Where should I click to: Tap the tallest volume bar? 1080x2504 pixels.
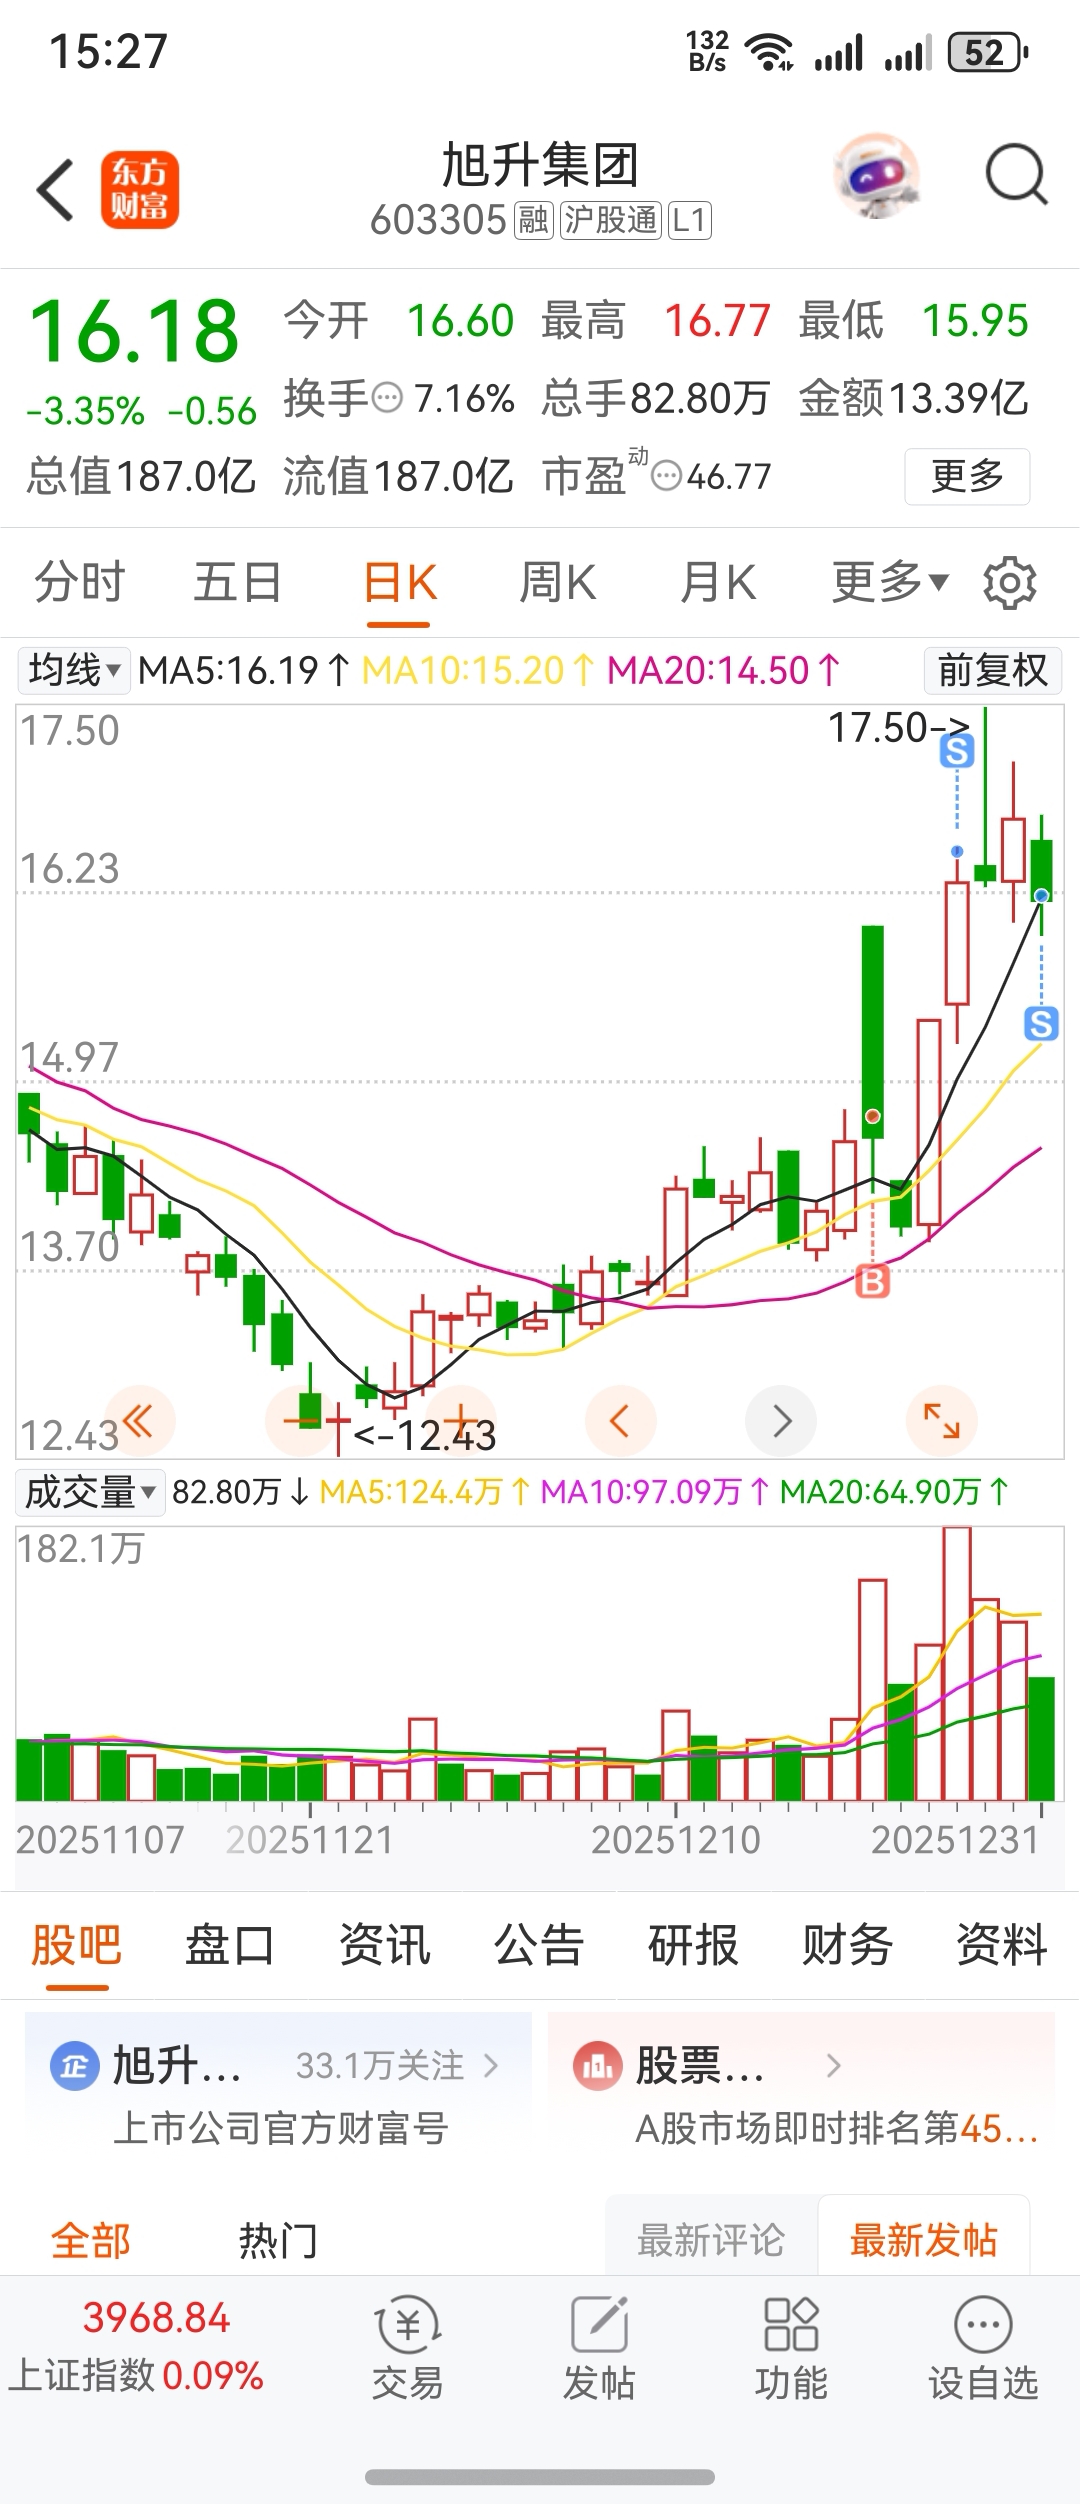click(957, 1663)
